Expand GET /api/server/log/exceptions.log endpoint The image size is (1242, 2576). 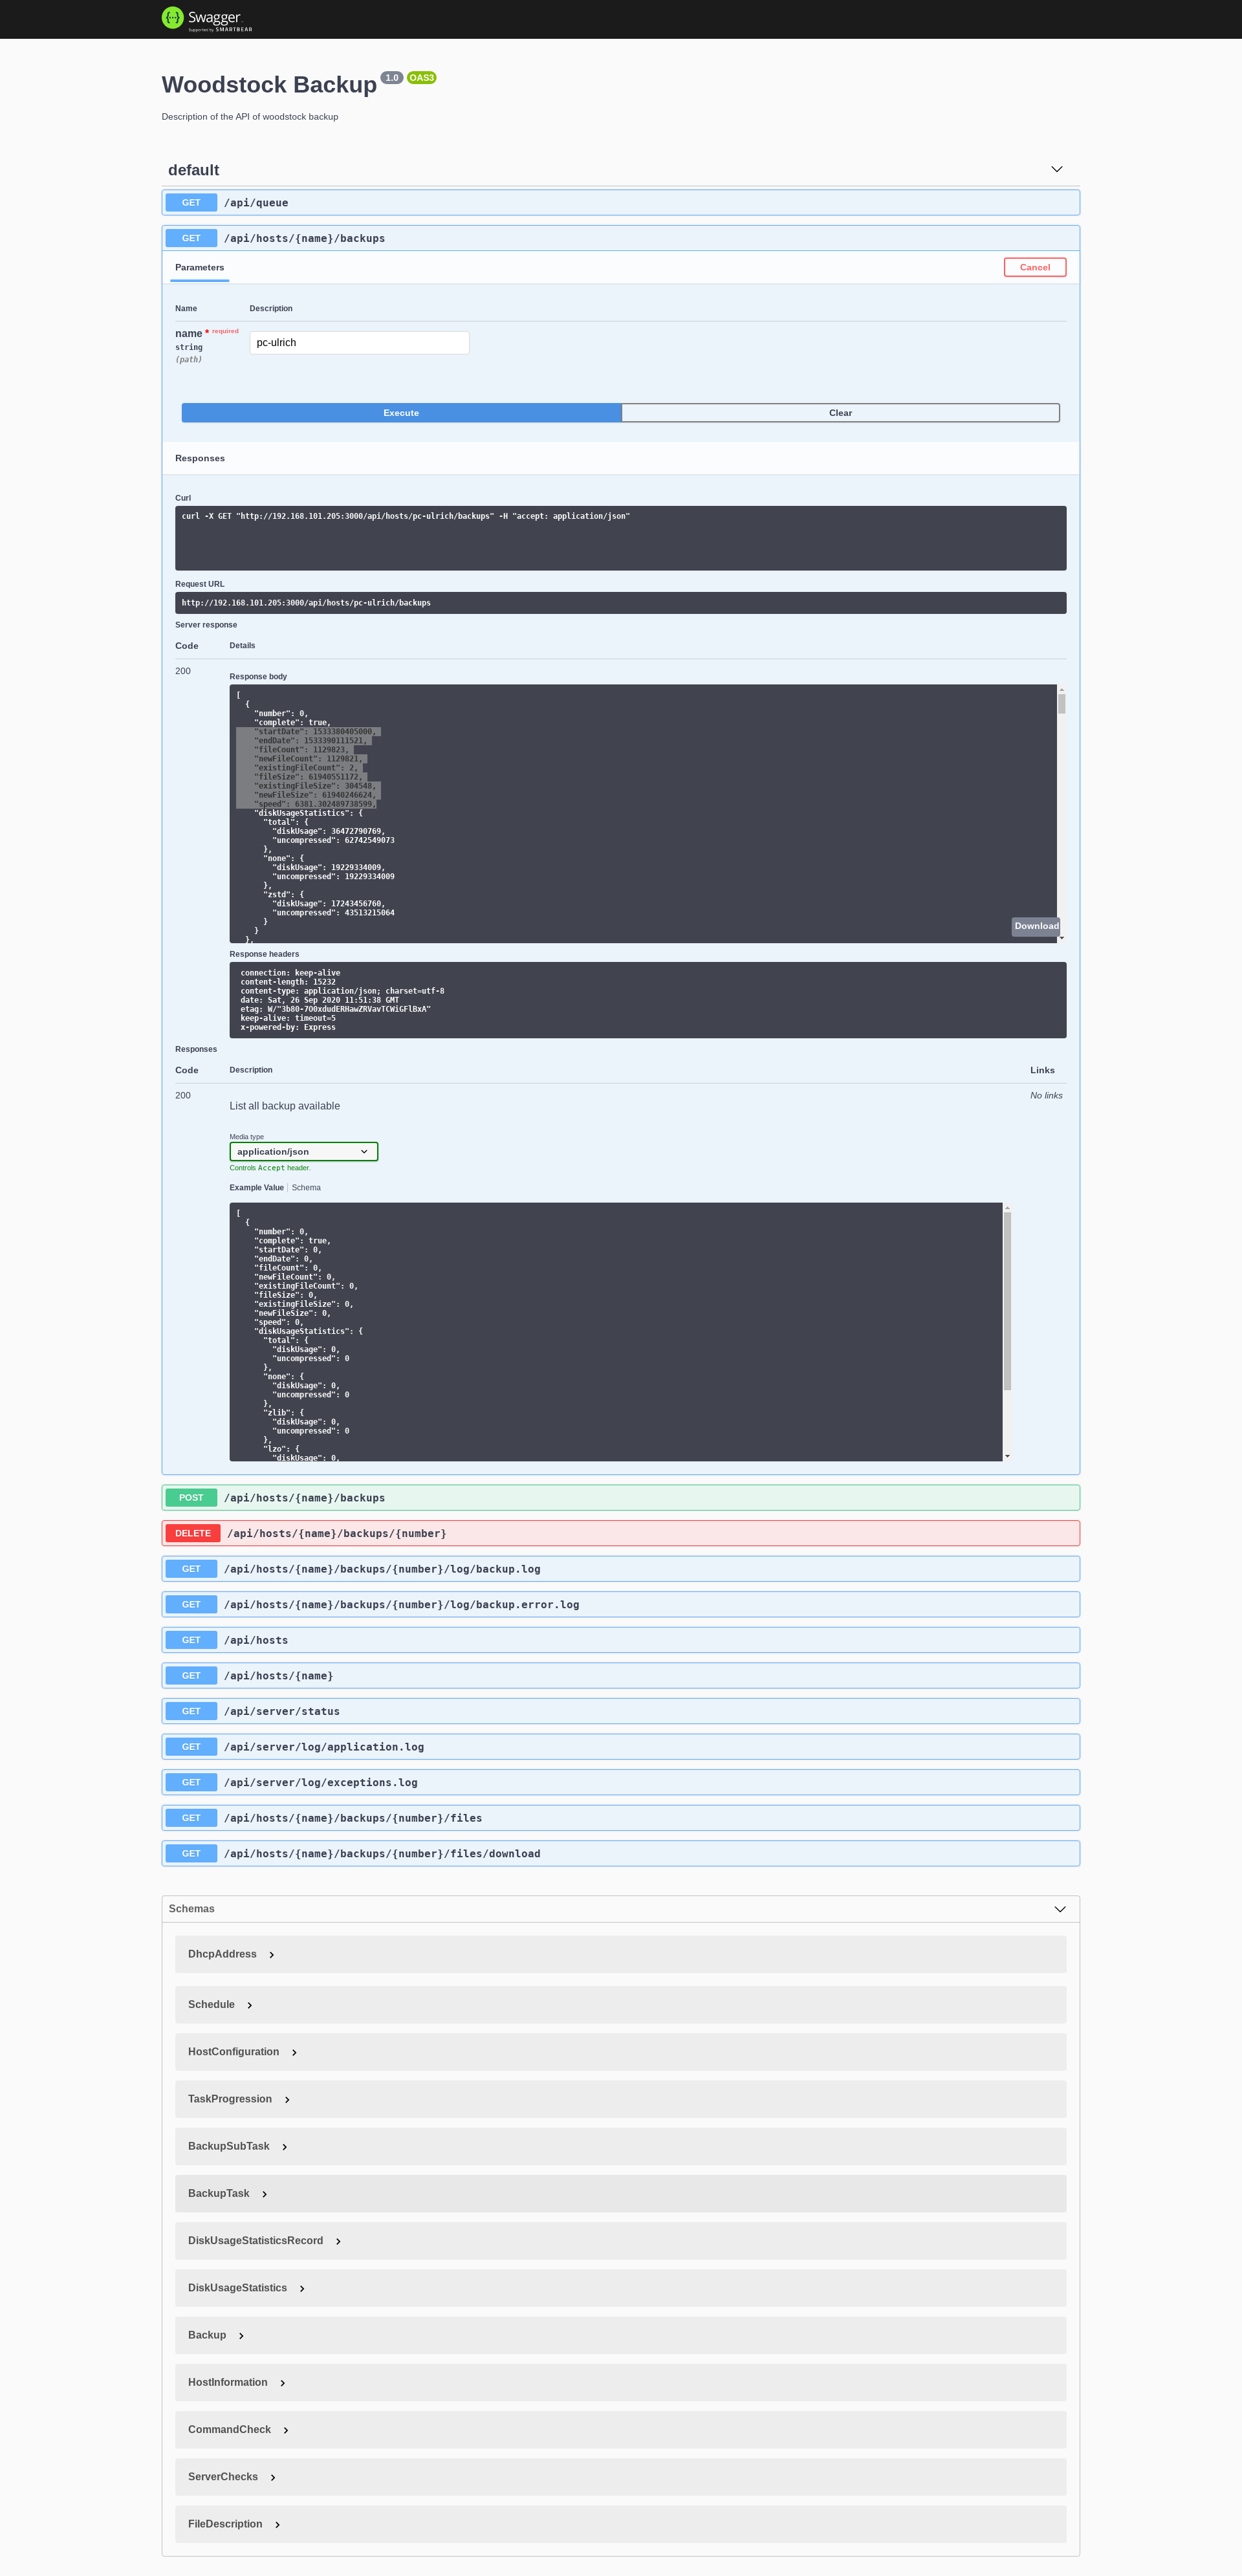pyautogui.click(x=620, y=1782)
